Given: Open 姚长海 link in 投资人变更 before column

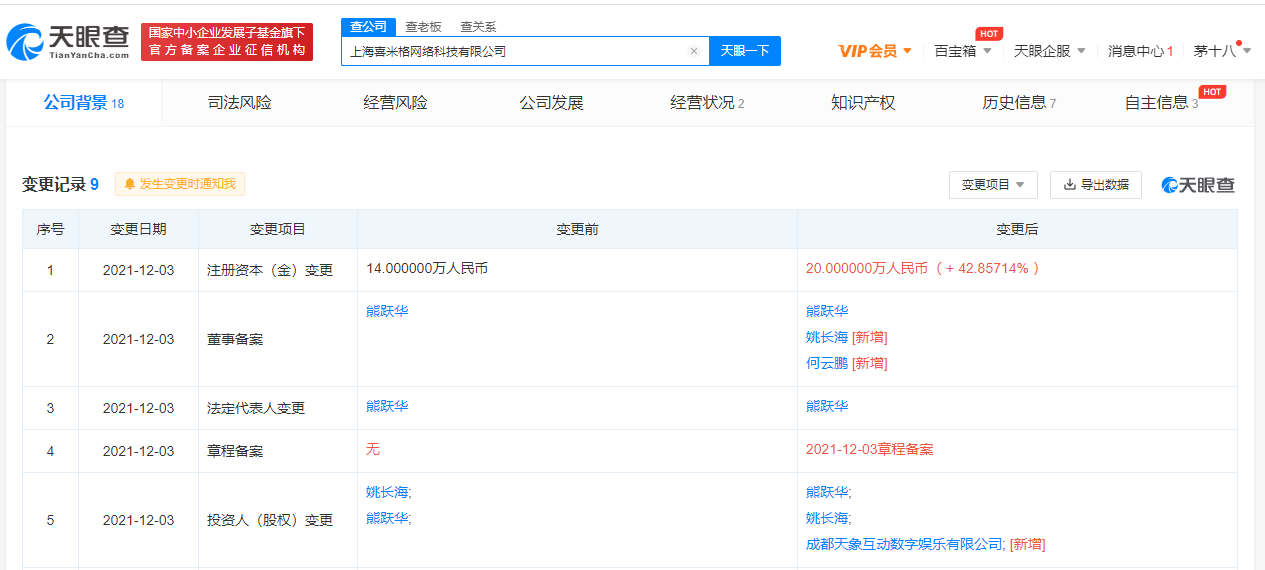Looking at the screenshot, I should pos(387,492).
